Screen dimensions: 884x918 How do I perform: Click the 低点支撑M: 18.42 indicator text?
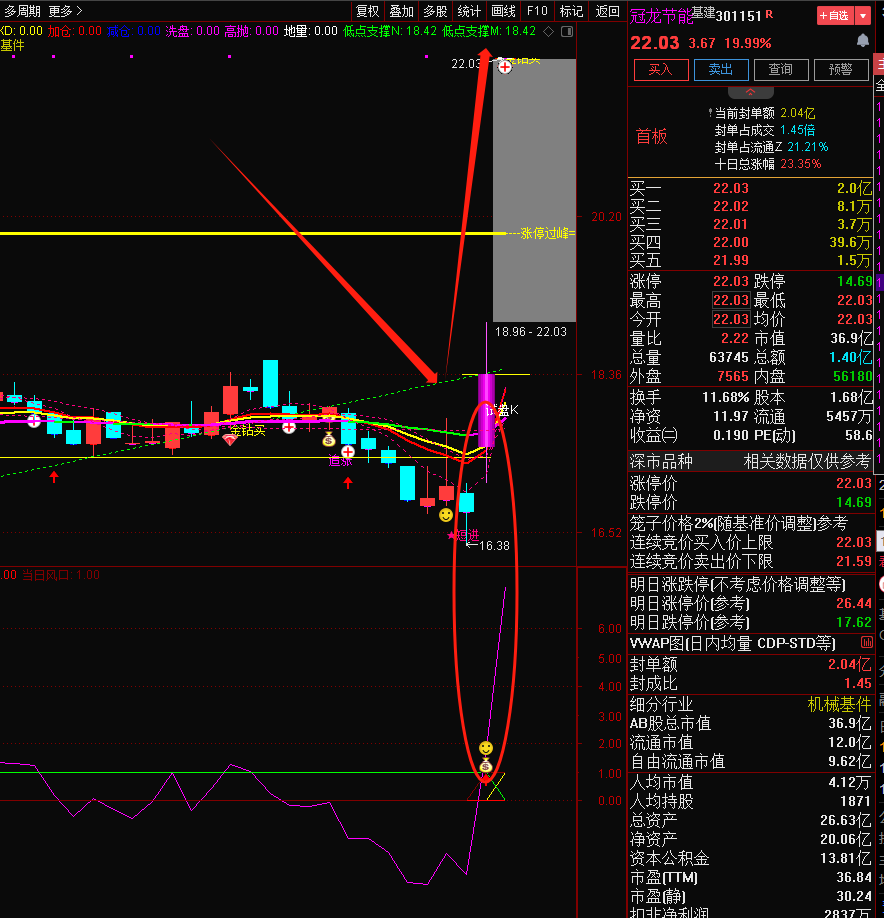click(x=489, y=31)
